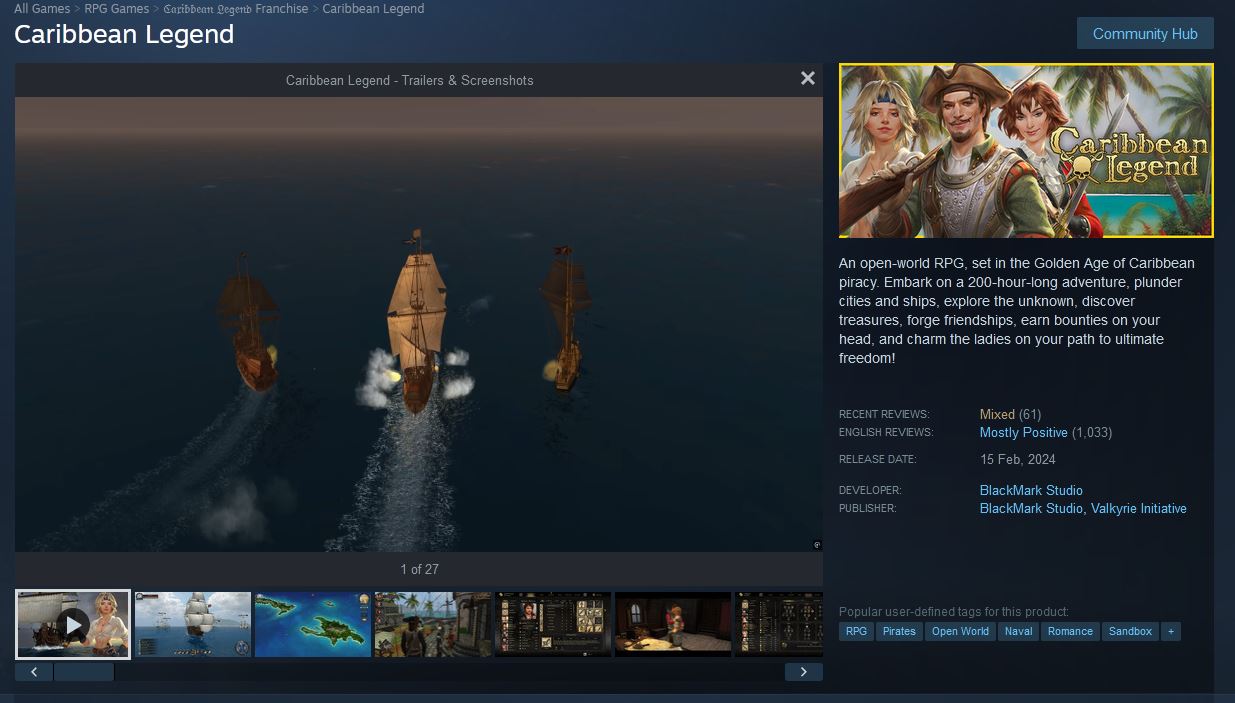The image size is (1235, 703).
Task: Open the character inventory screenshot thumbnail
Action: (553, 625)
